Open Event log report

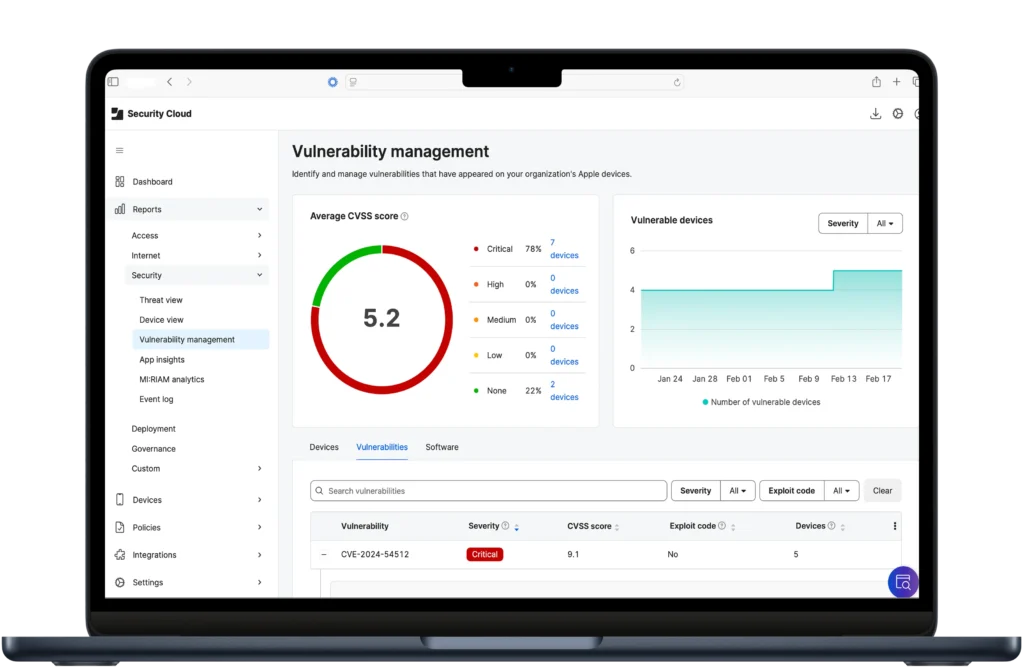coord(156,400)
